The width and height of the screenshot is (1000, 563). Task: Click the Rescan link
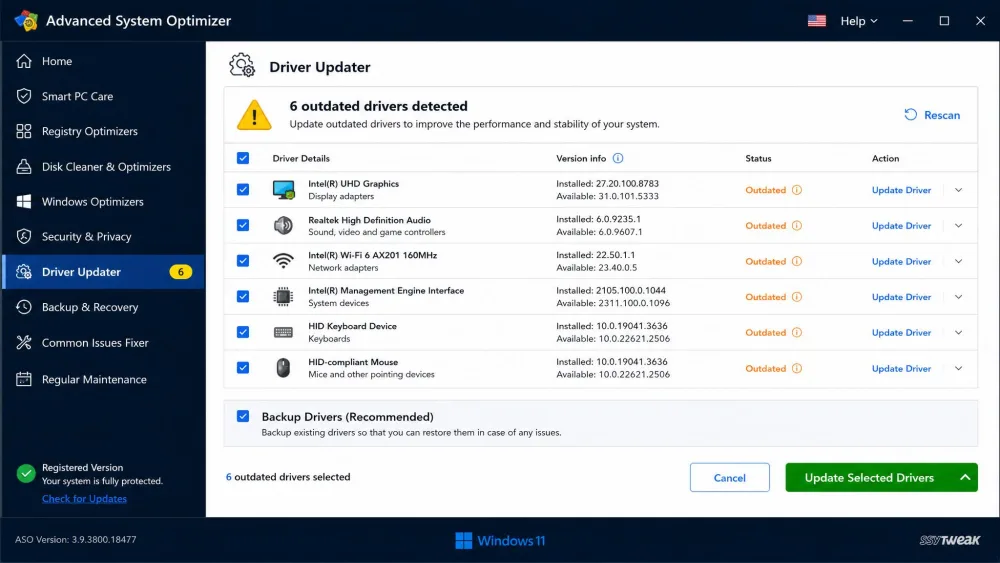pyautogui.click(x=932, y=115)
